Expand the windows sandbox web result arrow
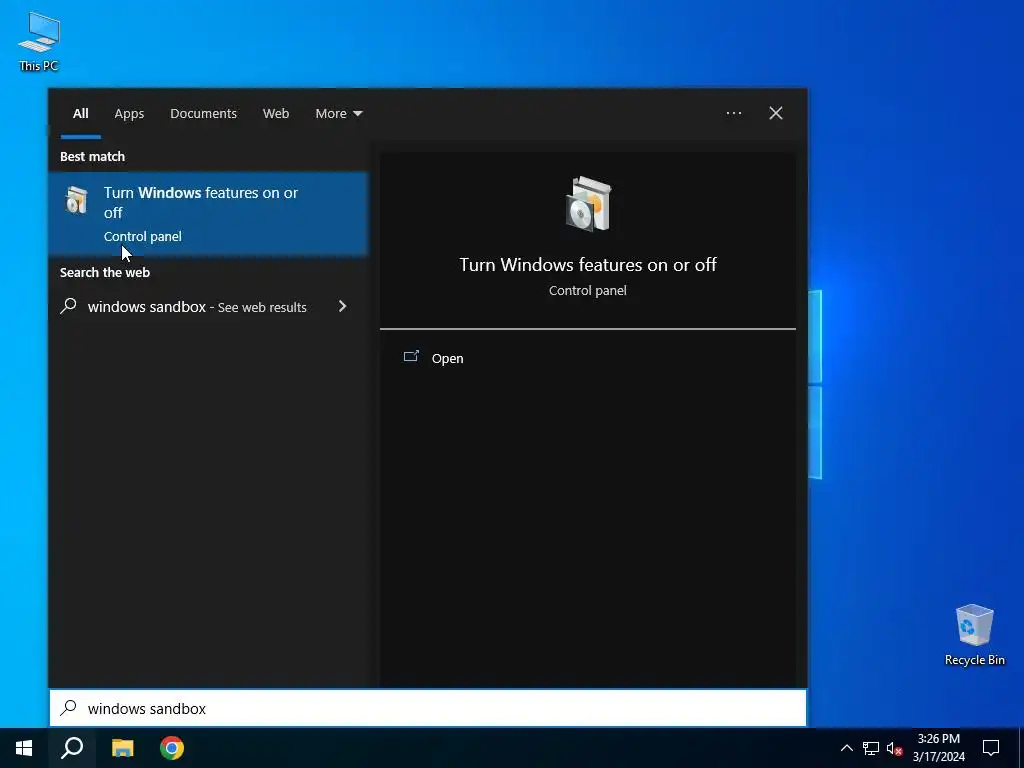This screenshot has height=768, width=1024. click(x=342, y=306)
